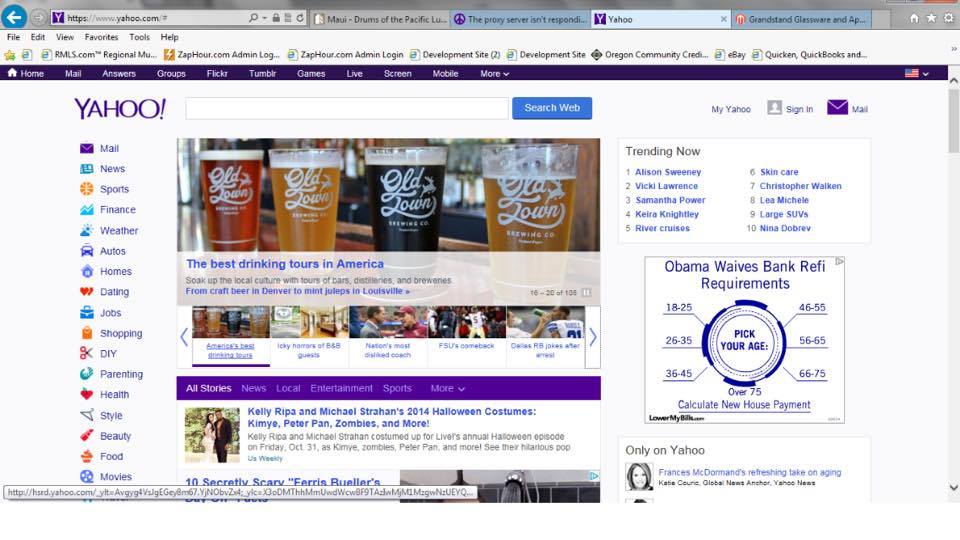Screen dimensions: 960x540
Task: Click the News icon in sidebar
Action: click(86, 168)
